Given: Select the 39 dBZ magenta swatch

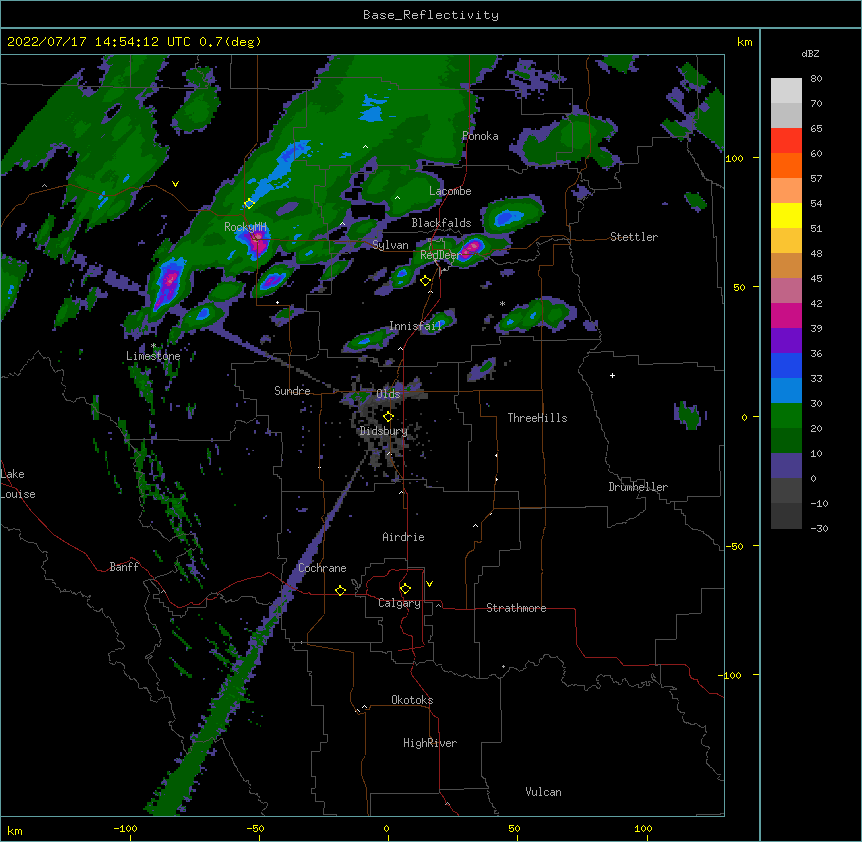Looking at the screenshot, I should click(786, 315).
